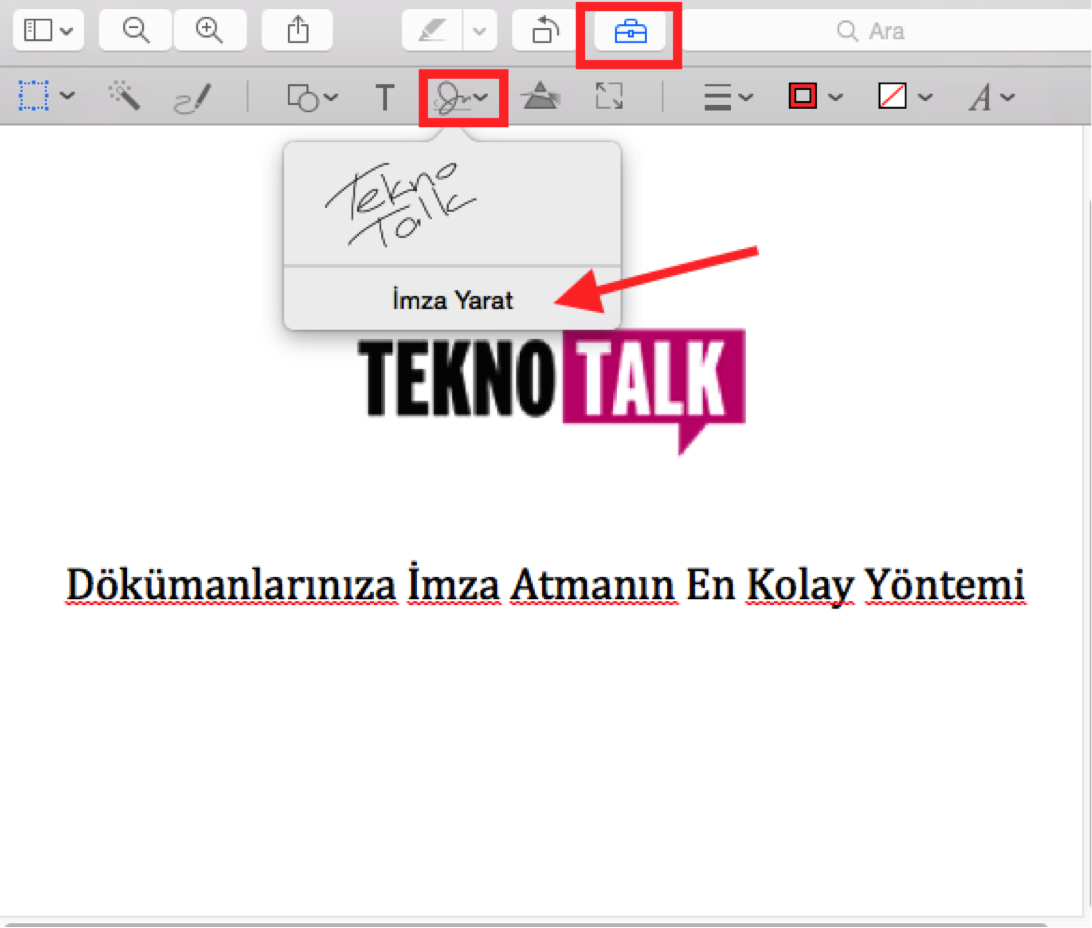The image size is (1092, 928).
Task: Click the Ara search field
Action: pos(884,31)
